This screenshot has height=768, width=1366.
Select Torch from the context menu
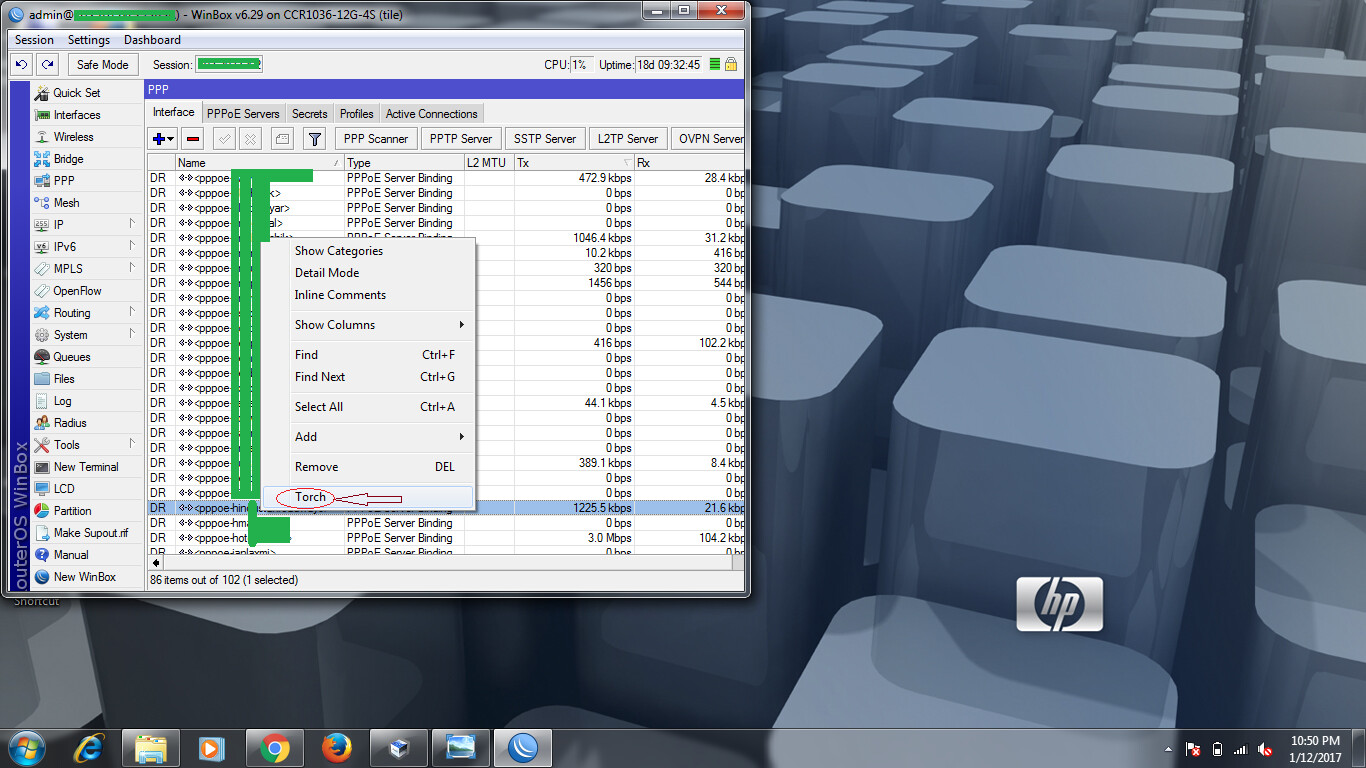point(309,497)
